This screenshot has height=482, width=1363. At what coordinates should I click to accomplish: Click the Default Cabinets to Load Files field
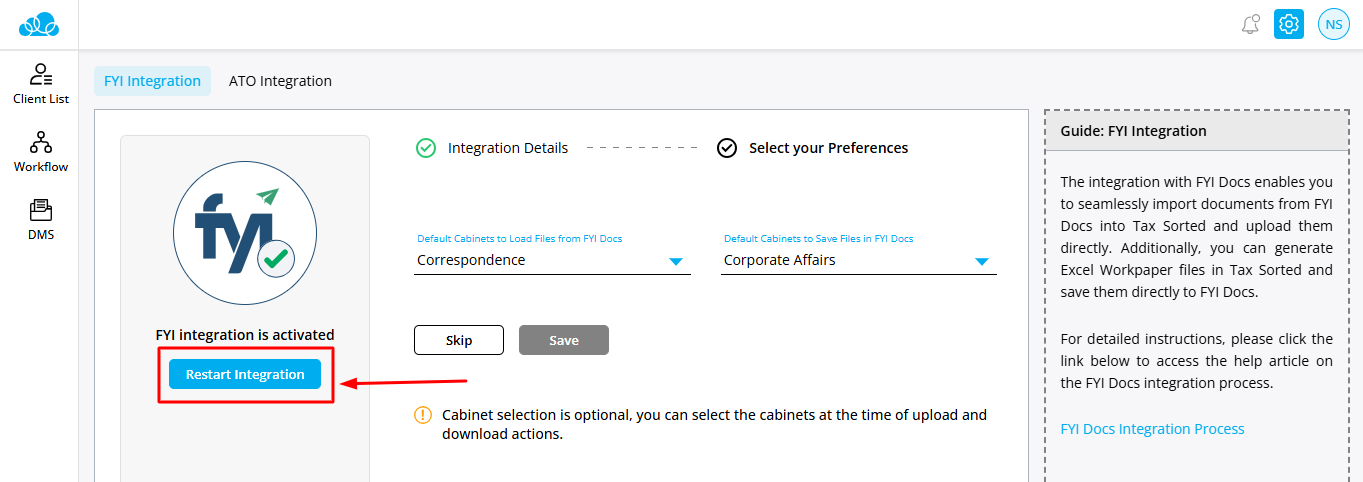click(x=540, y=260)
